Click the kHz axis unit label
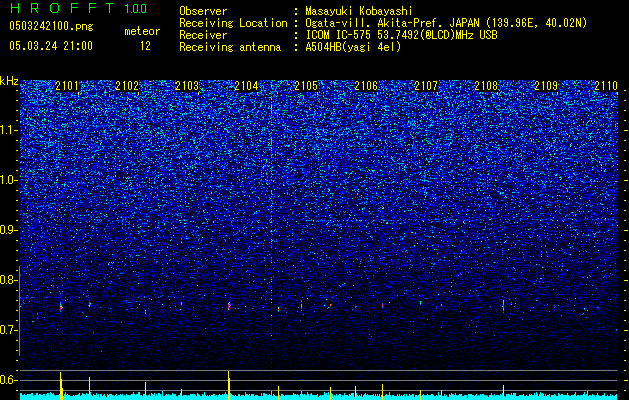 [9, 81]
